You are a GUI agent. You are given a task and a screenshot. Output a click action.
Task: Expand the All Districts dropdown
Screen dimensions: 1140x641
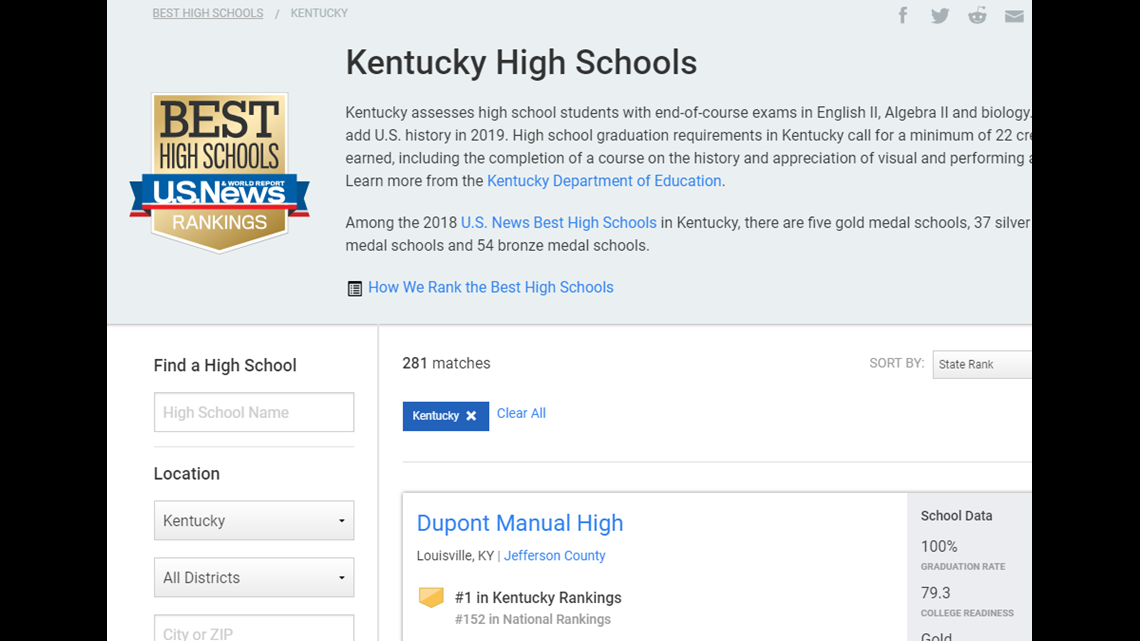coord(253,577)
